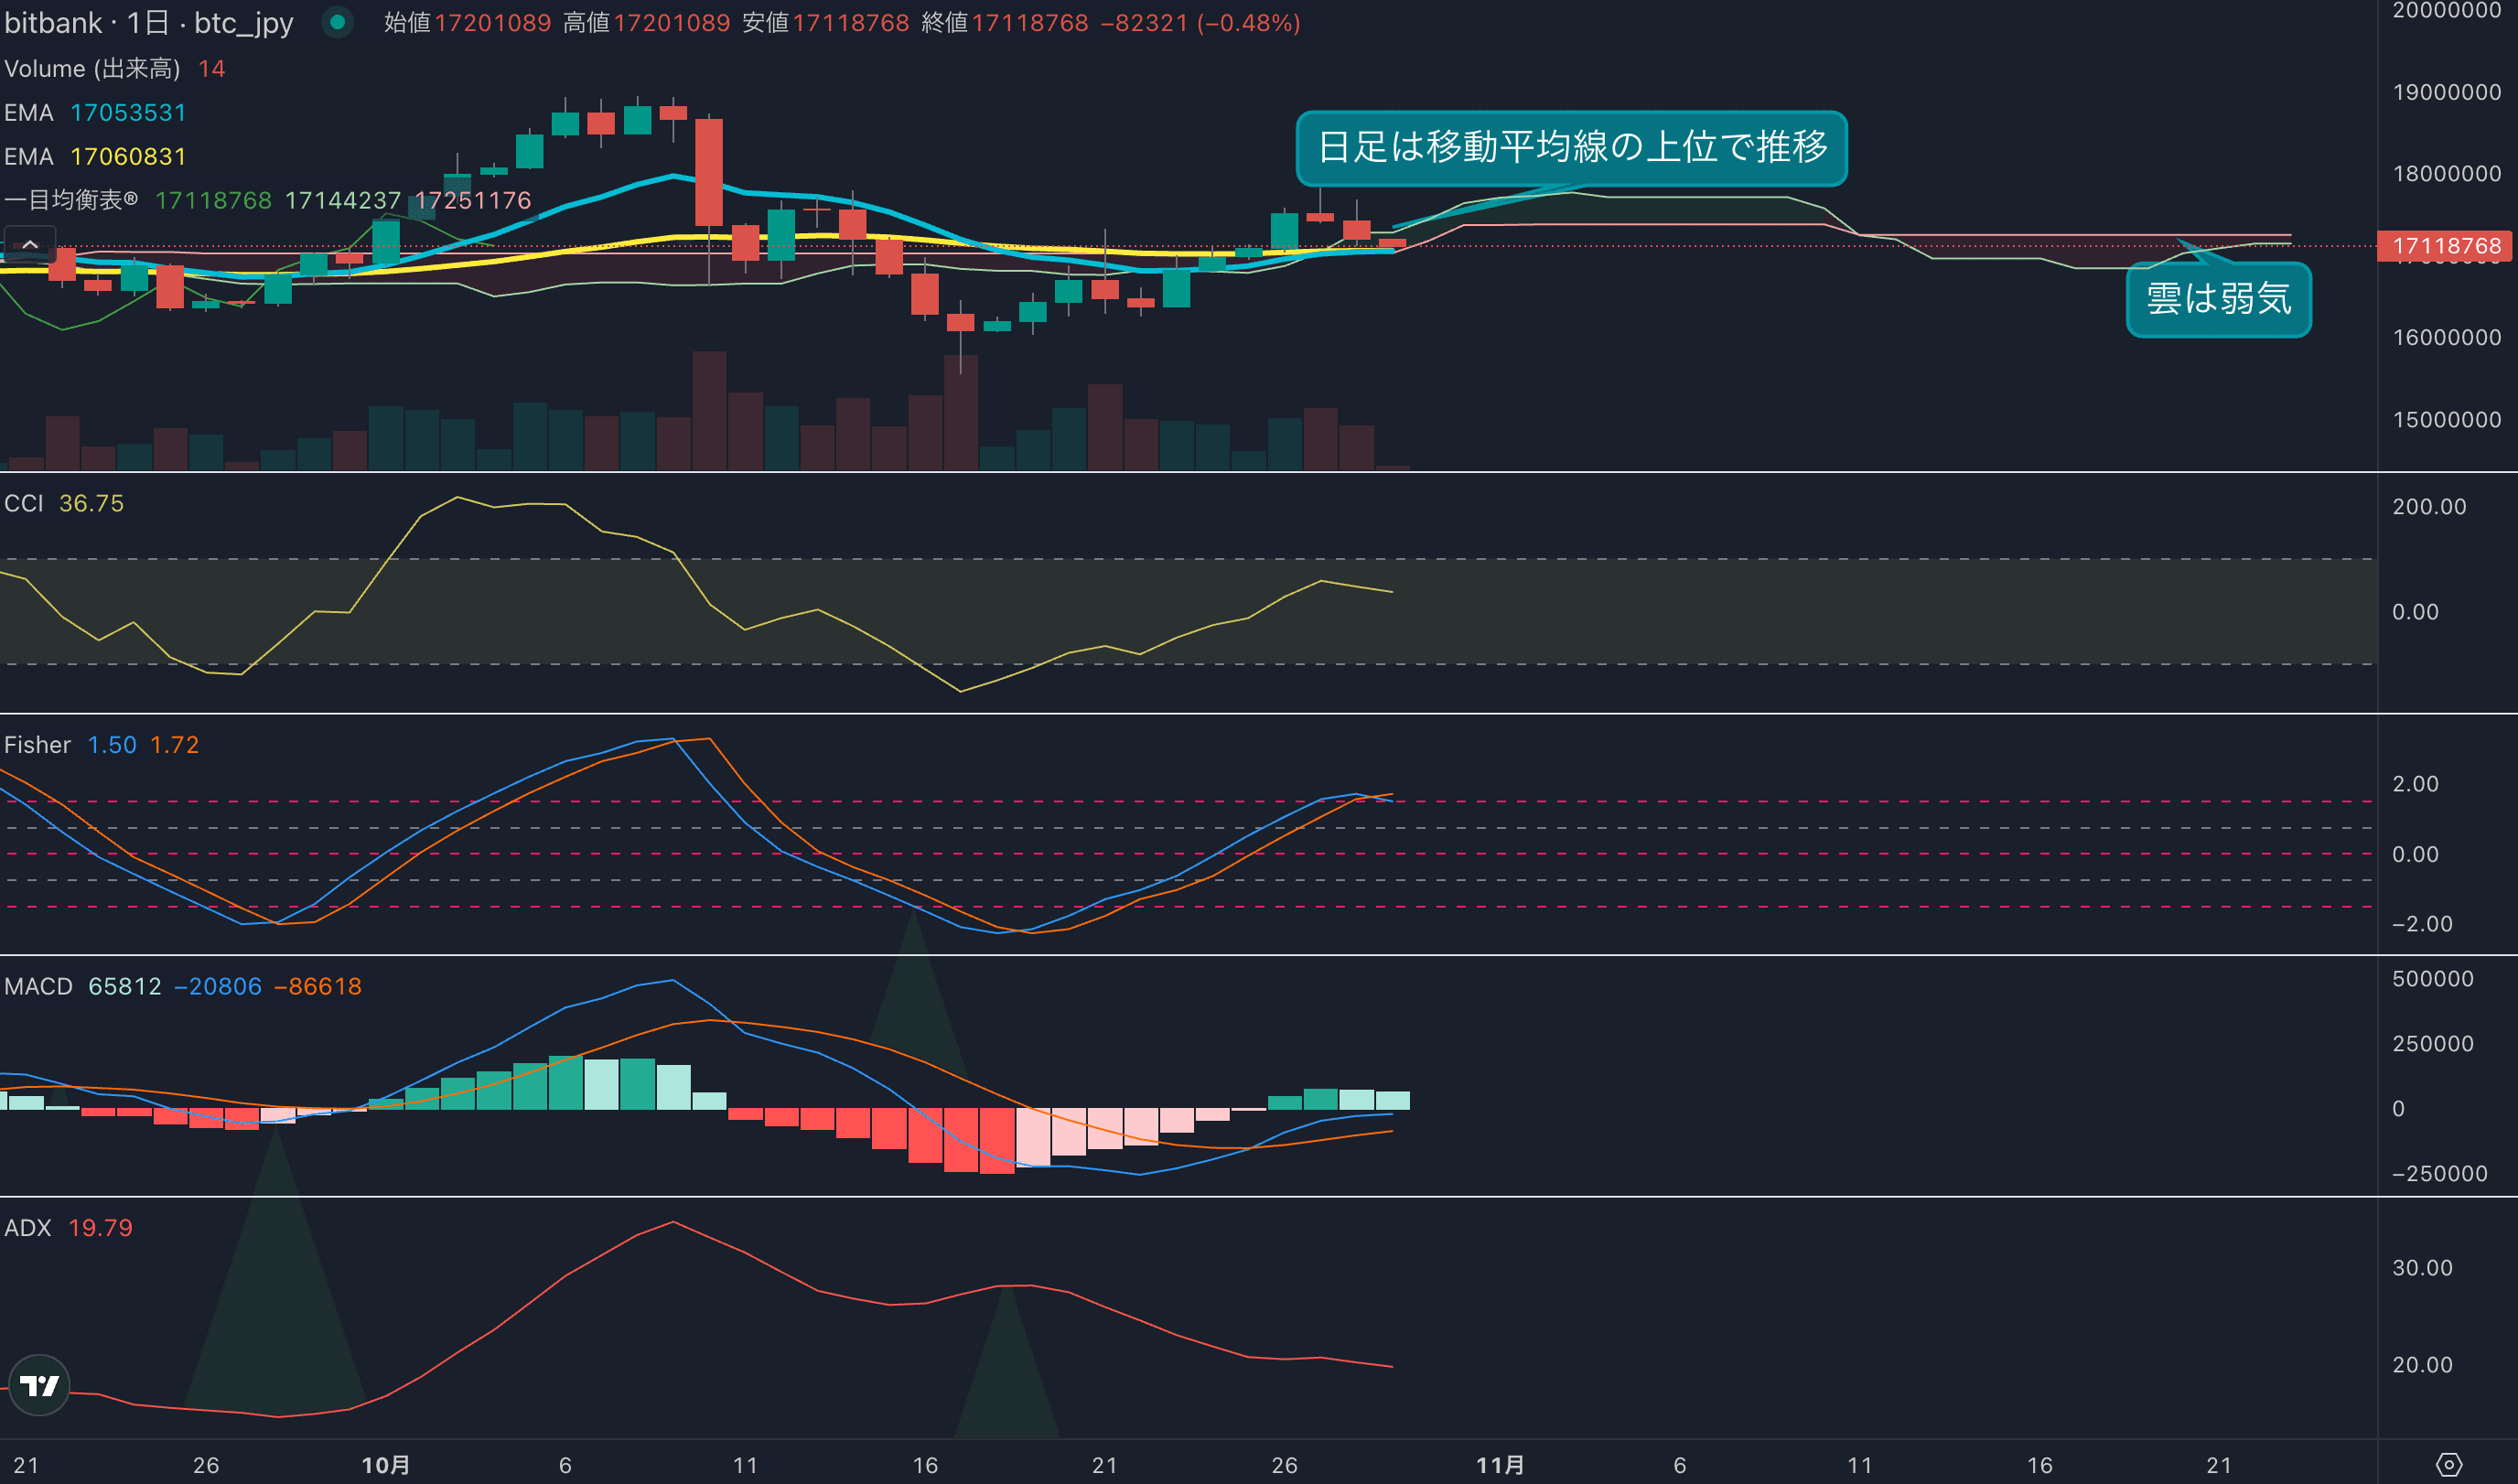Click the 10月 date on time axis

coord(385,1465)
